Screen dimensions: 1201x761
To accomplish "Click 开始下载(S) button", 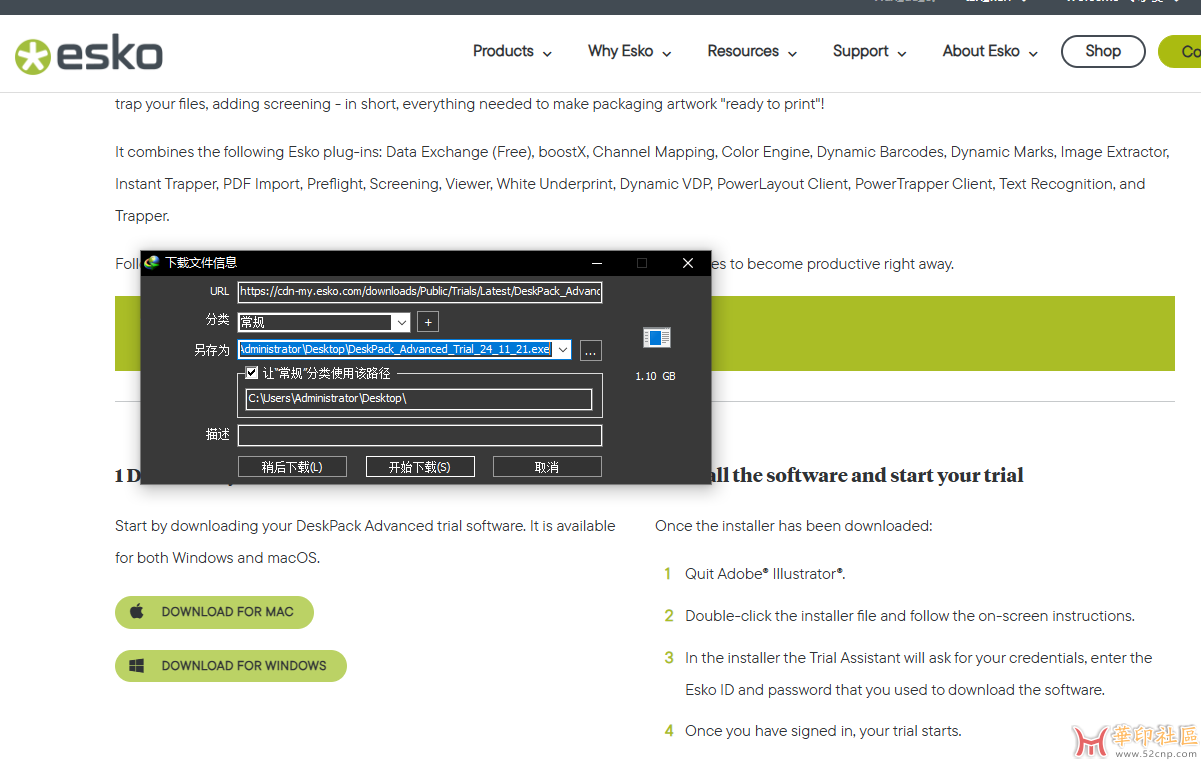I will 420,467.
